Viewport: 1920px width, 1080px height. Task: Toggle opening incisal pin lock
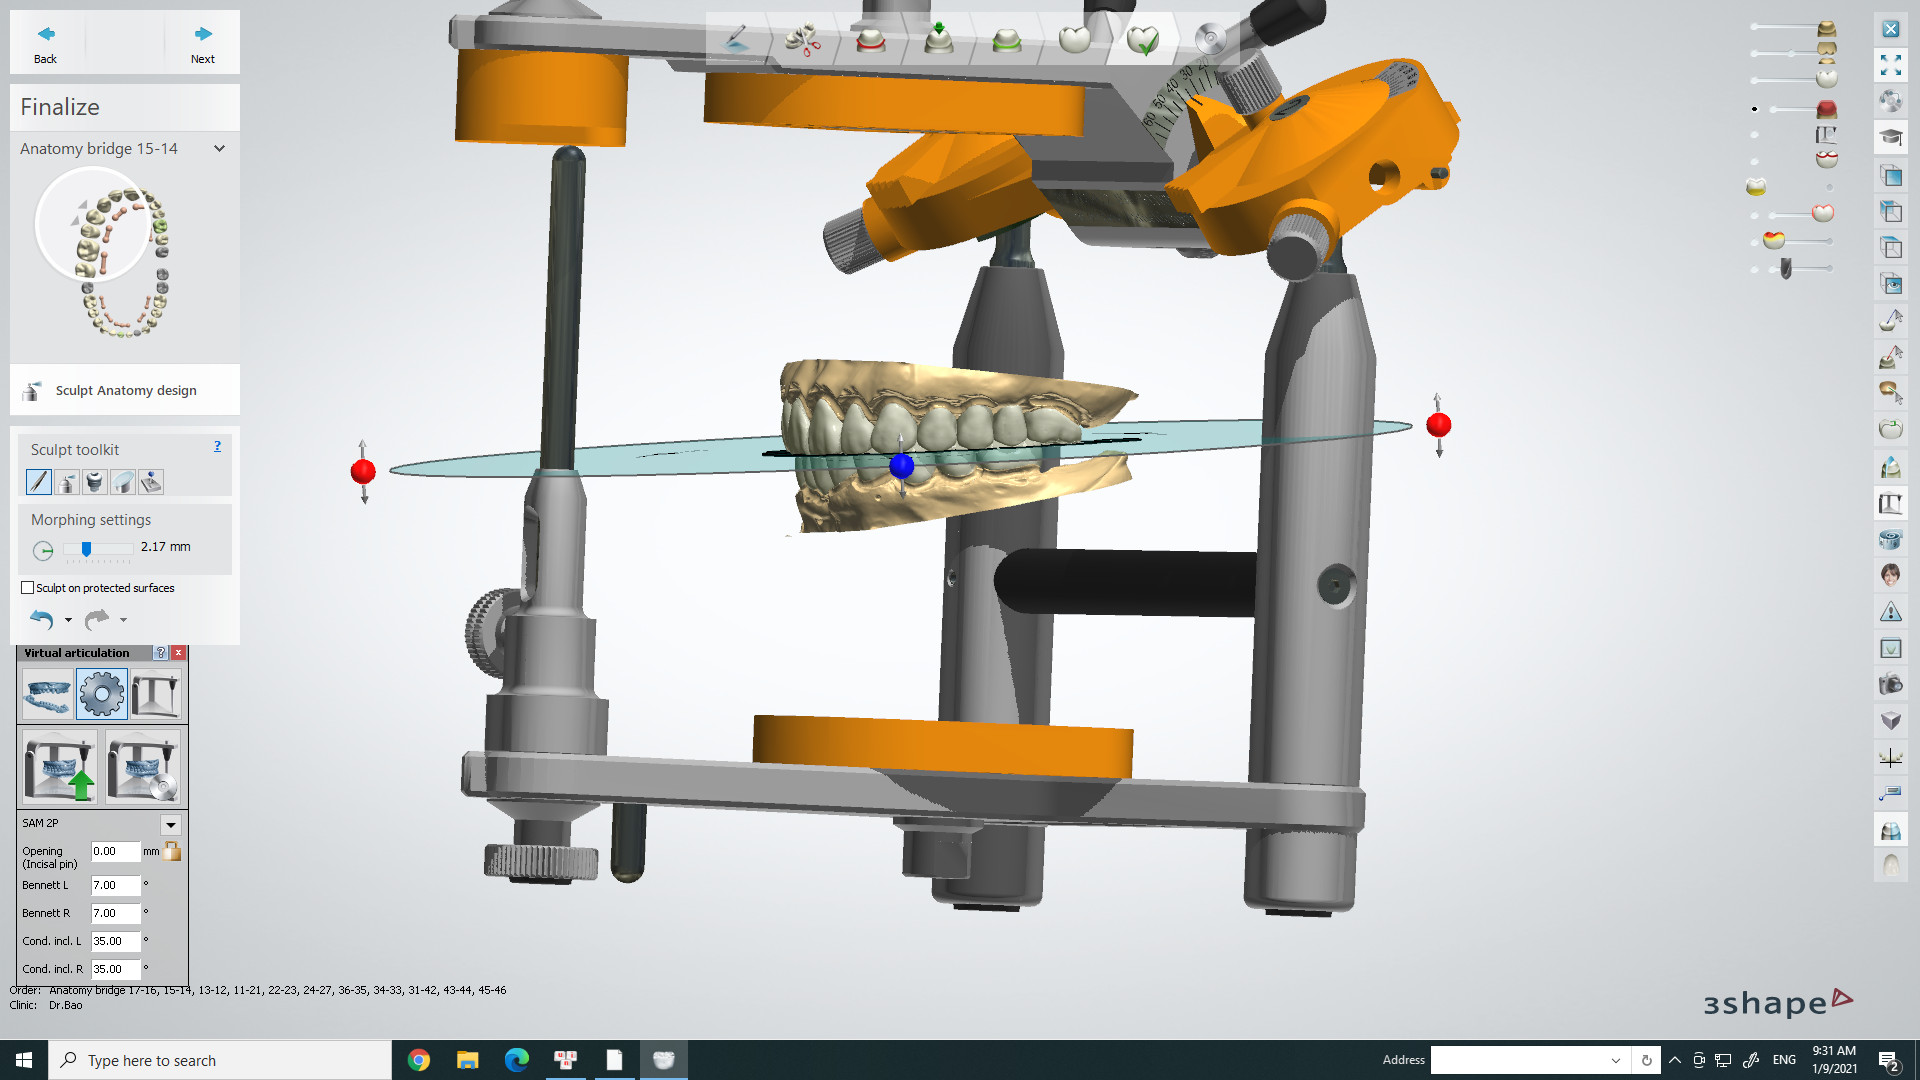click(x=172, y=852)
